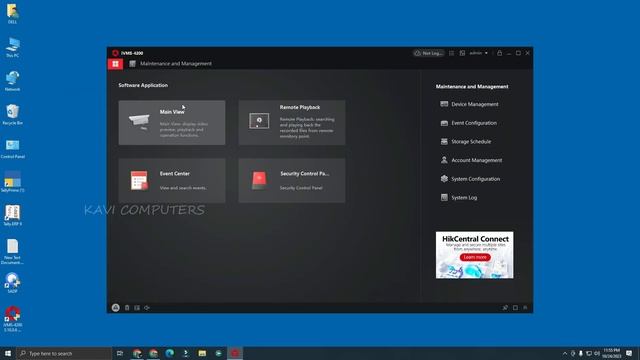Open File Explorer from the taskbar

pos(202,353)
